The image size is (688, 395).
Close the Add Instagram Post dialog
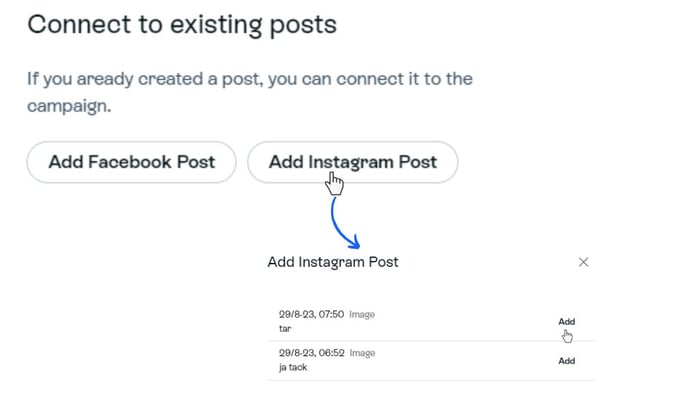pos(583,262)
